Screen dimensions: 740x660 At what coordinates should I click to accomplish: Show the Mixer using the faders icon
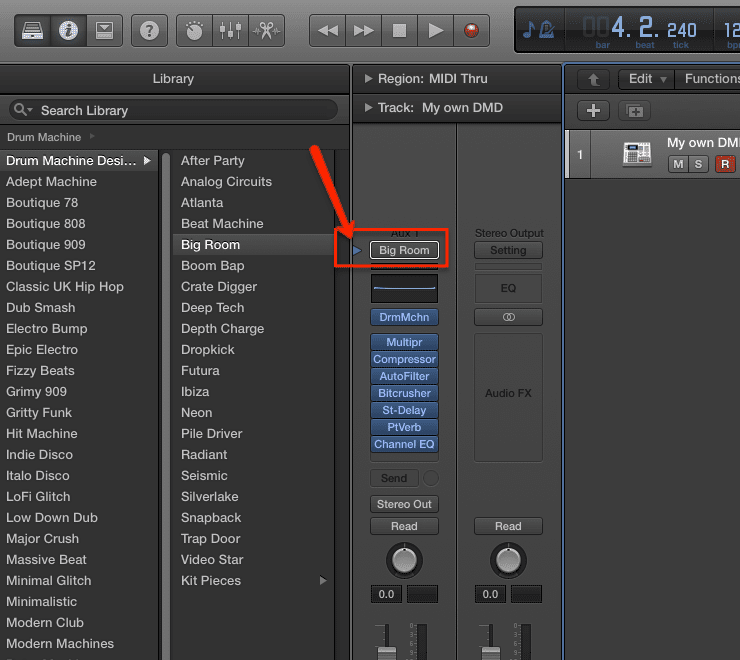tap(231, 30)
